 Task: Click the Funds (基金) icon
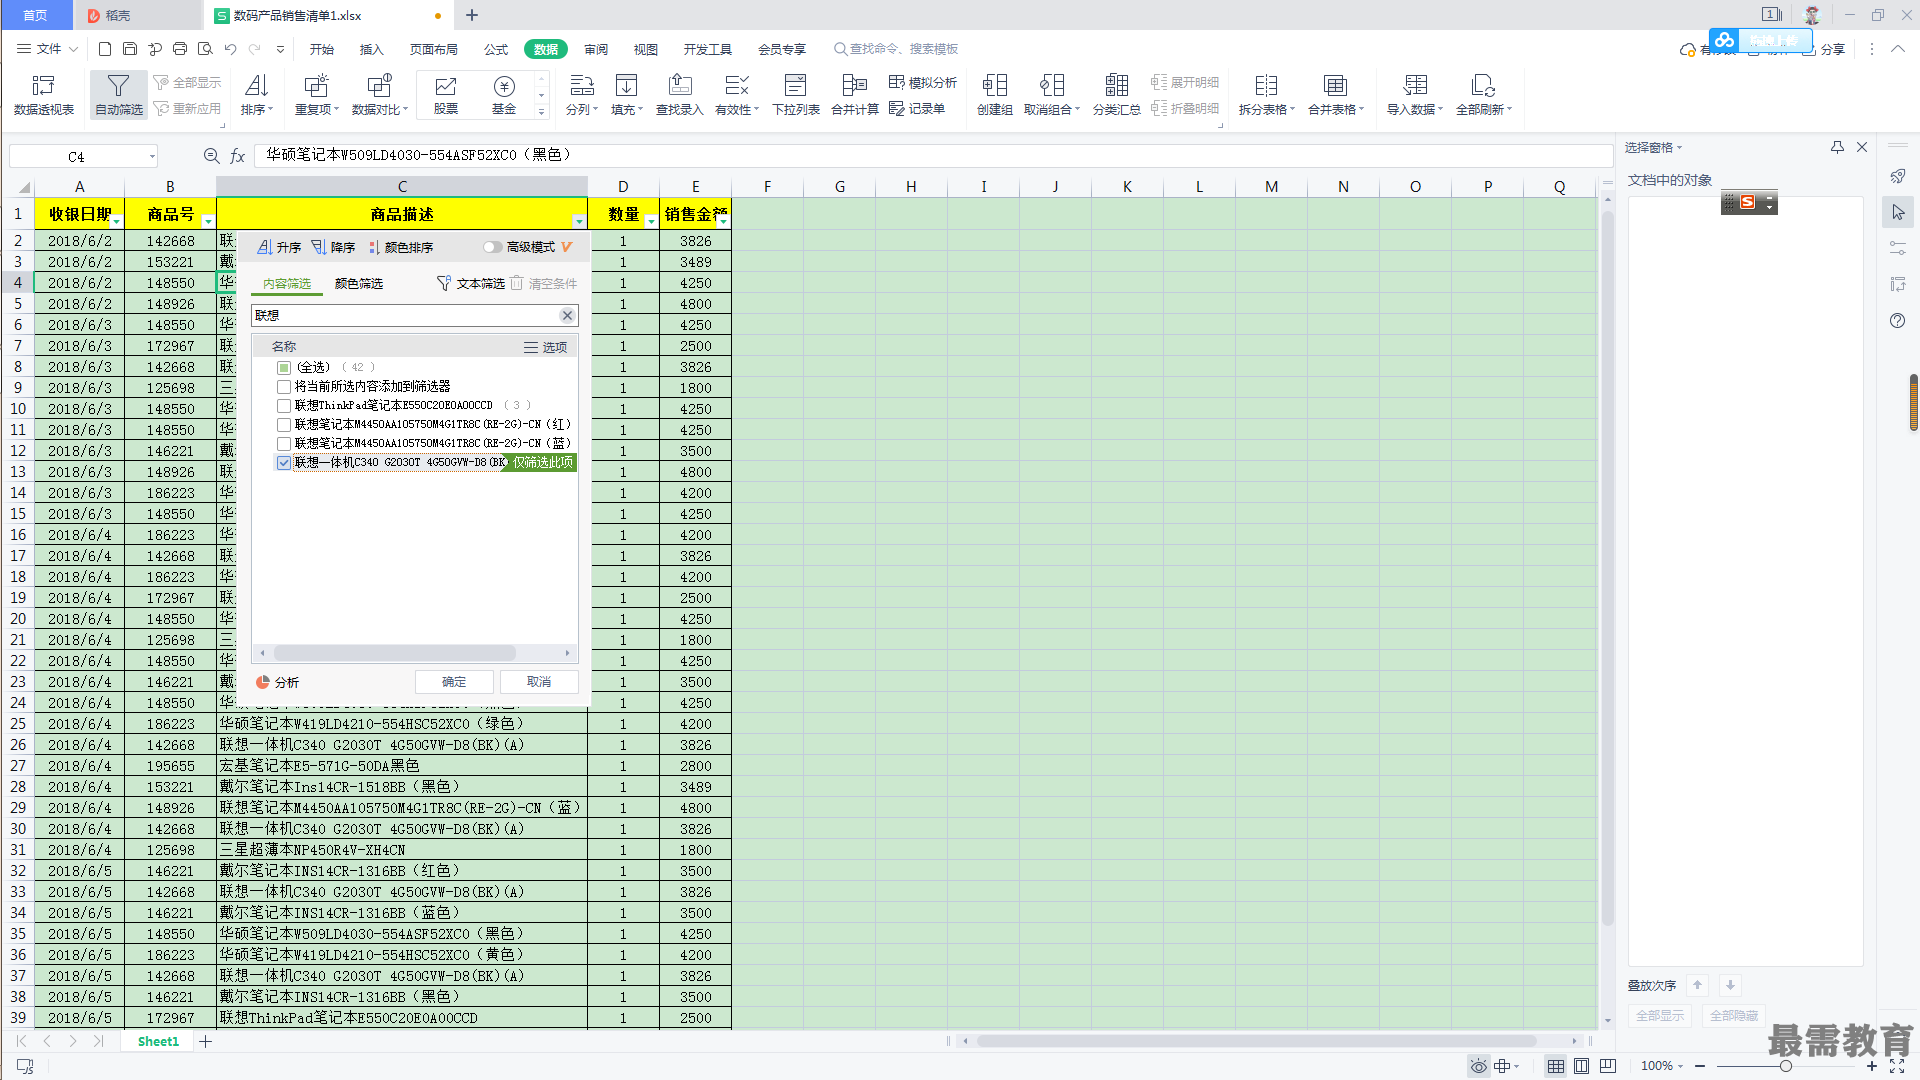tap(504, 95)
